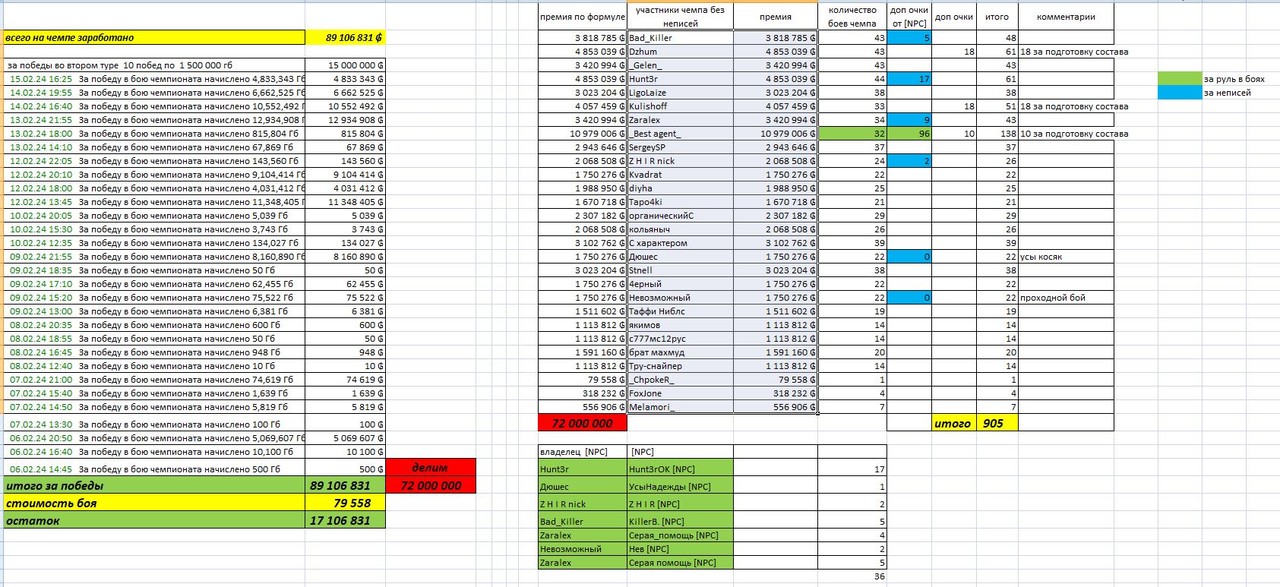Image resolution: width=1280 pixels, height=587 pixels.
Task: Select participant 'Melamori_' cell
Action: (x=679, y=407)
